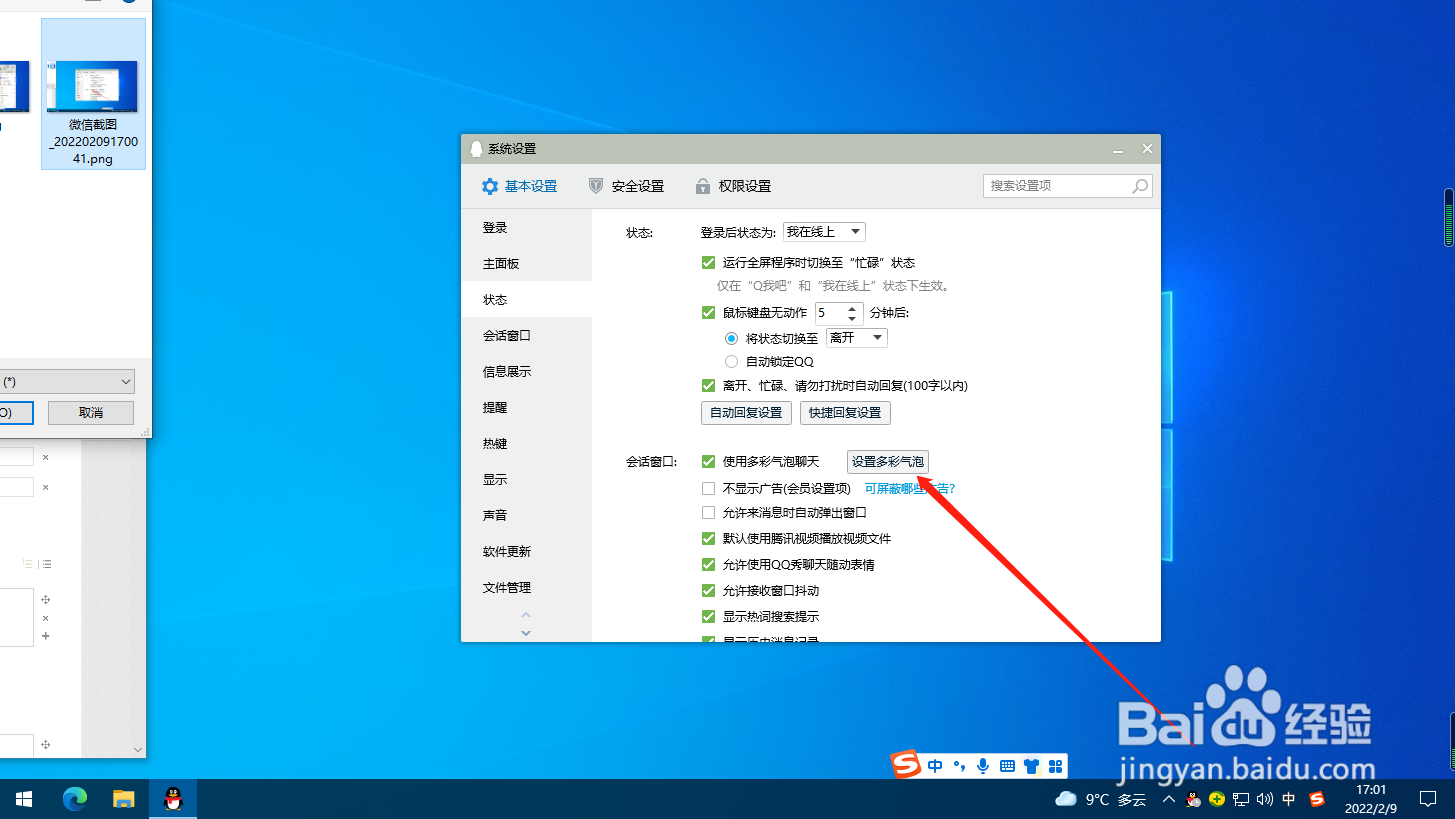Enable 不显示广告(会员设置项) checkbox

point(709,489)
